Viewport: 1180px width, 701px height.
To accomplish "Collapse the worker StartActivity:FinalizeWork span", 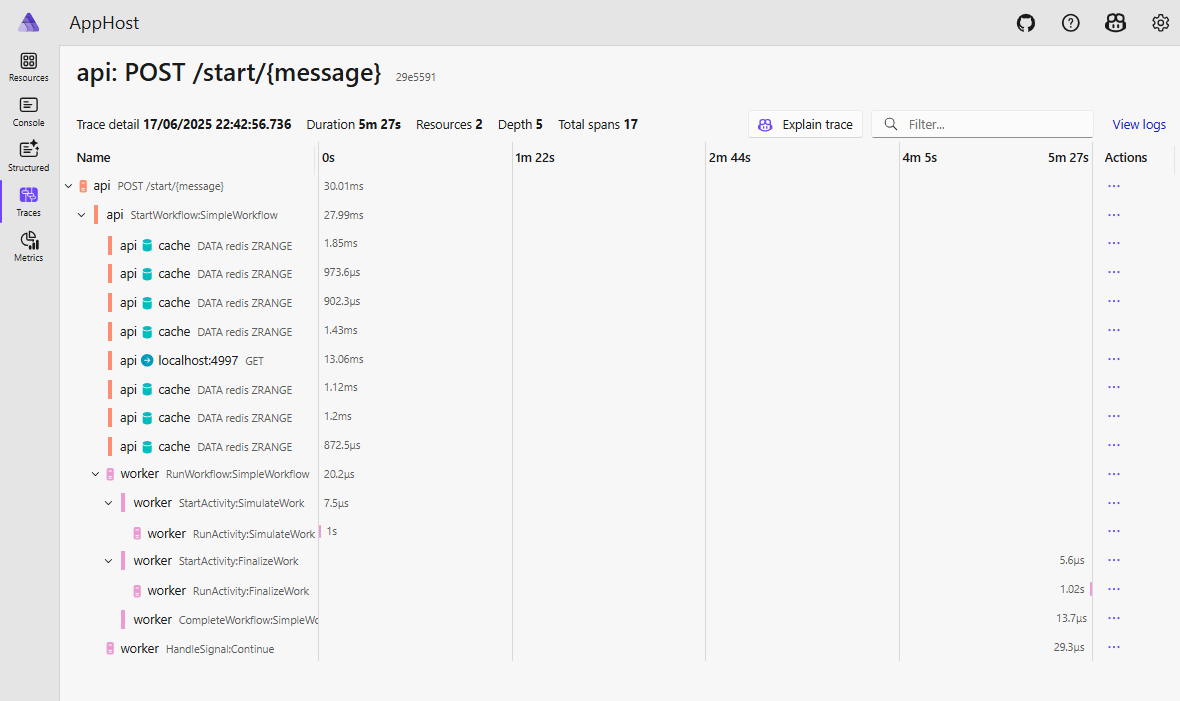I will (x=109, y=561).
